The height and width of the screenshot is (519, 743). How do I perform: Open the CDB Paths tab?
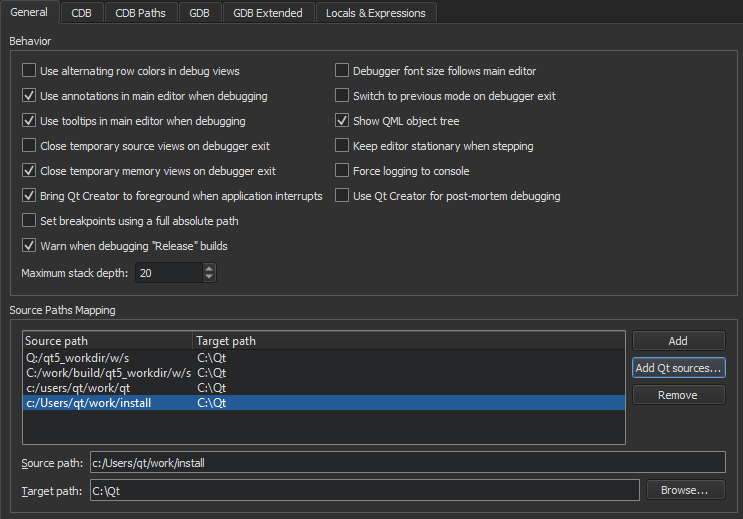[140, 13]
